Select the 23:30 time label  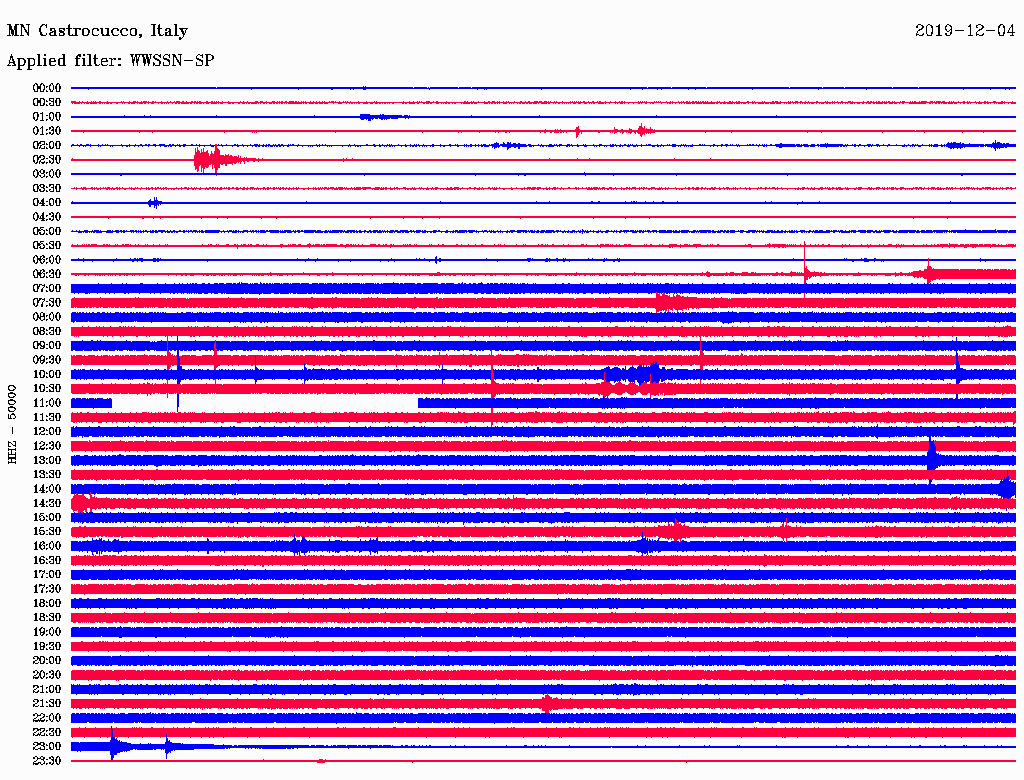[x=47, y=761]
